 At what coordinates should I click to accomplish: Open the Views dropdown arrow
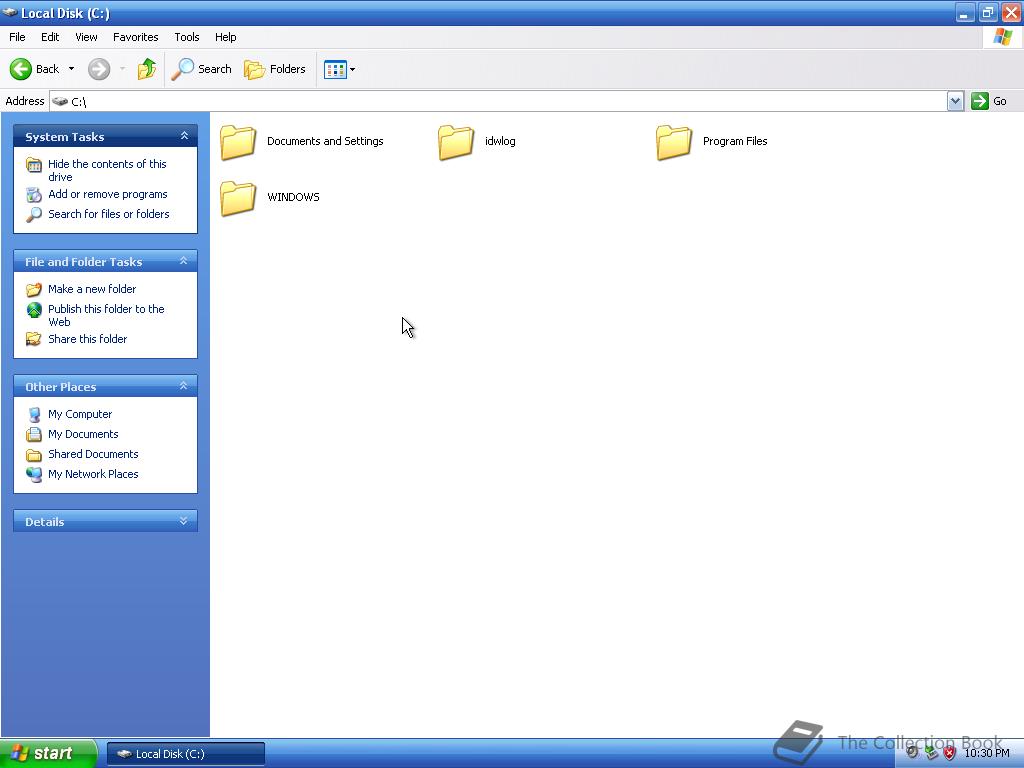coord(353,69)
